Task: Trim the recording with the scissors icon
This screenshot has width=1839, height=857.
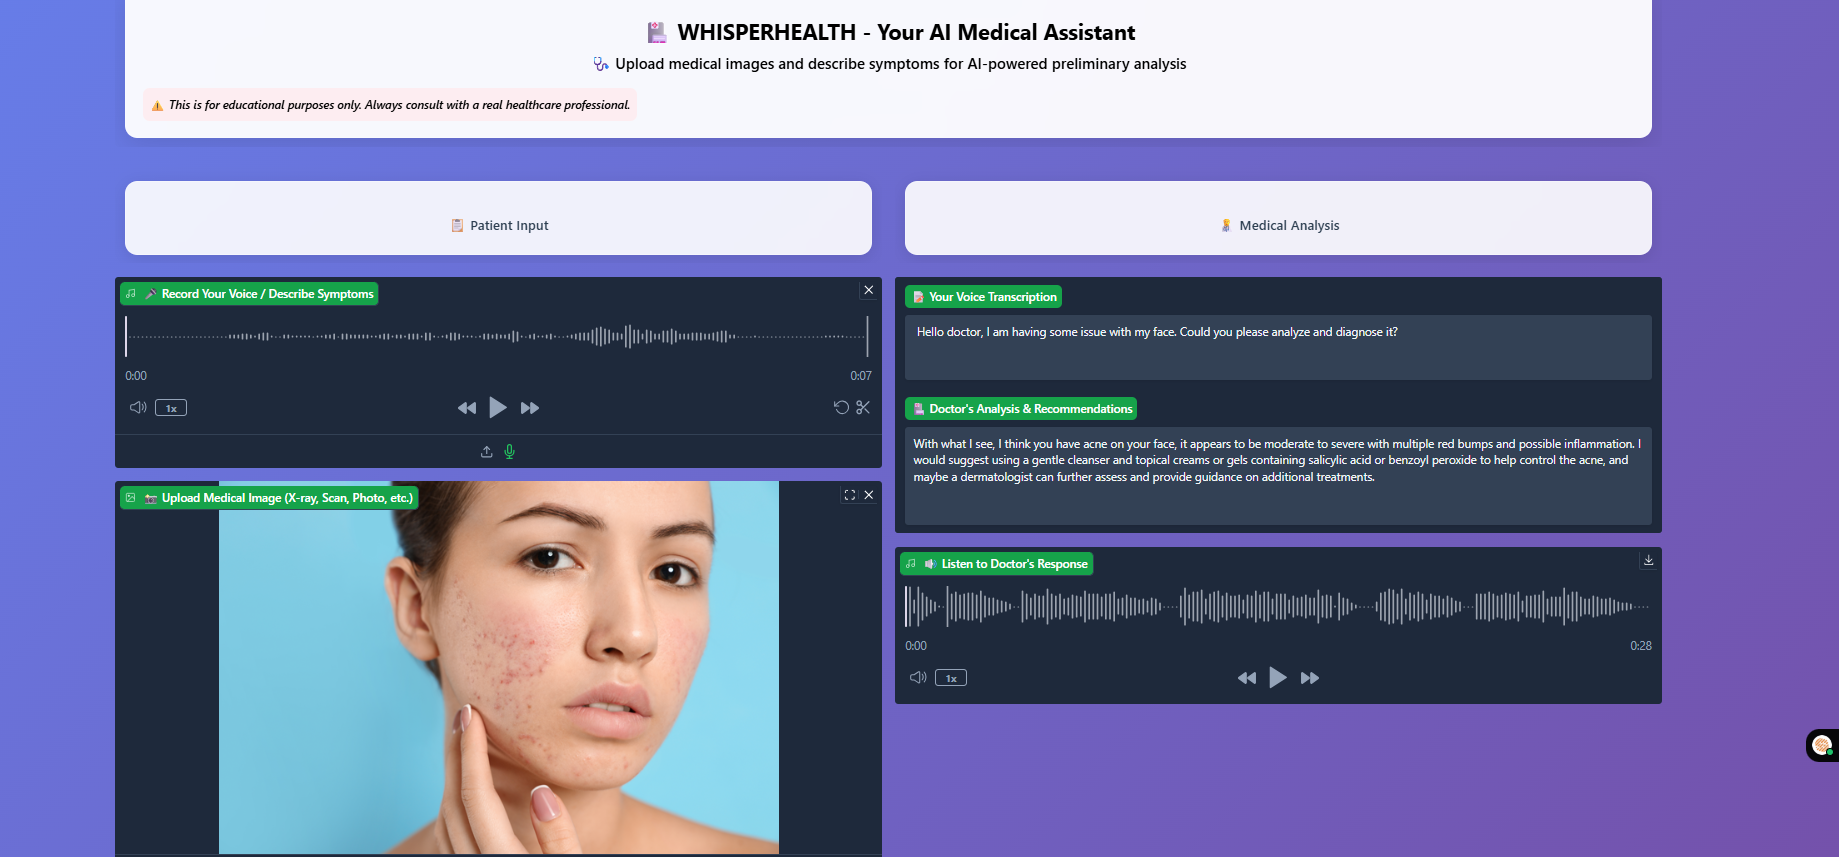Action: click(863, 407)
